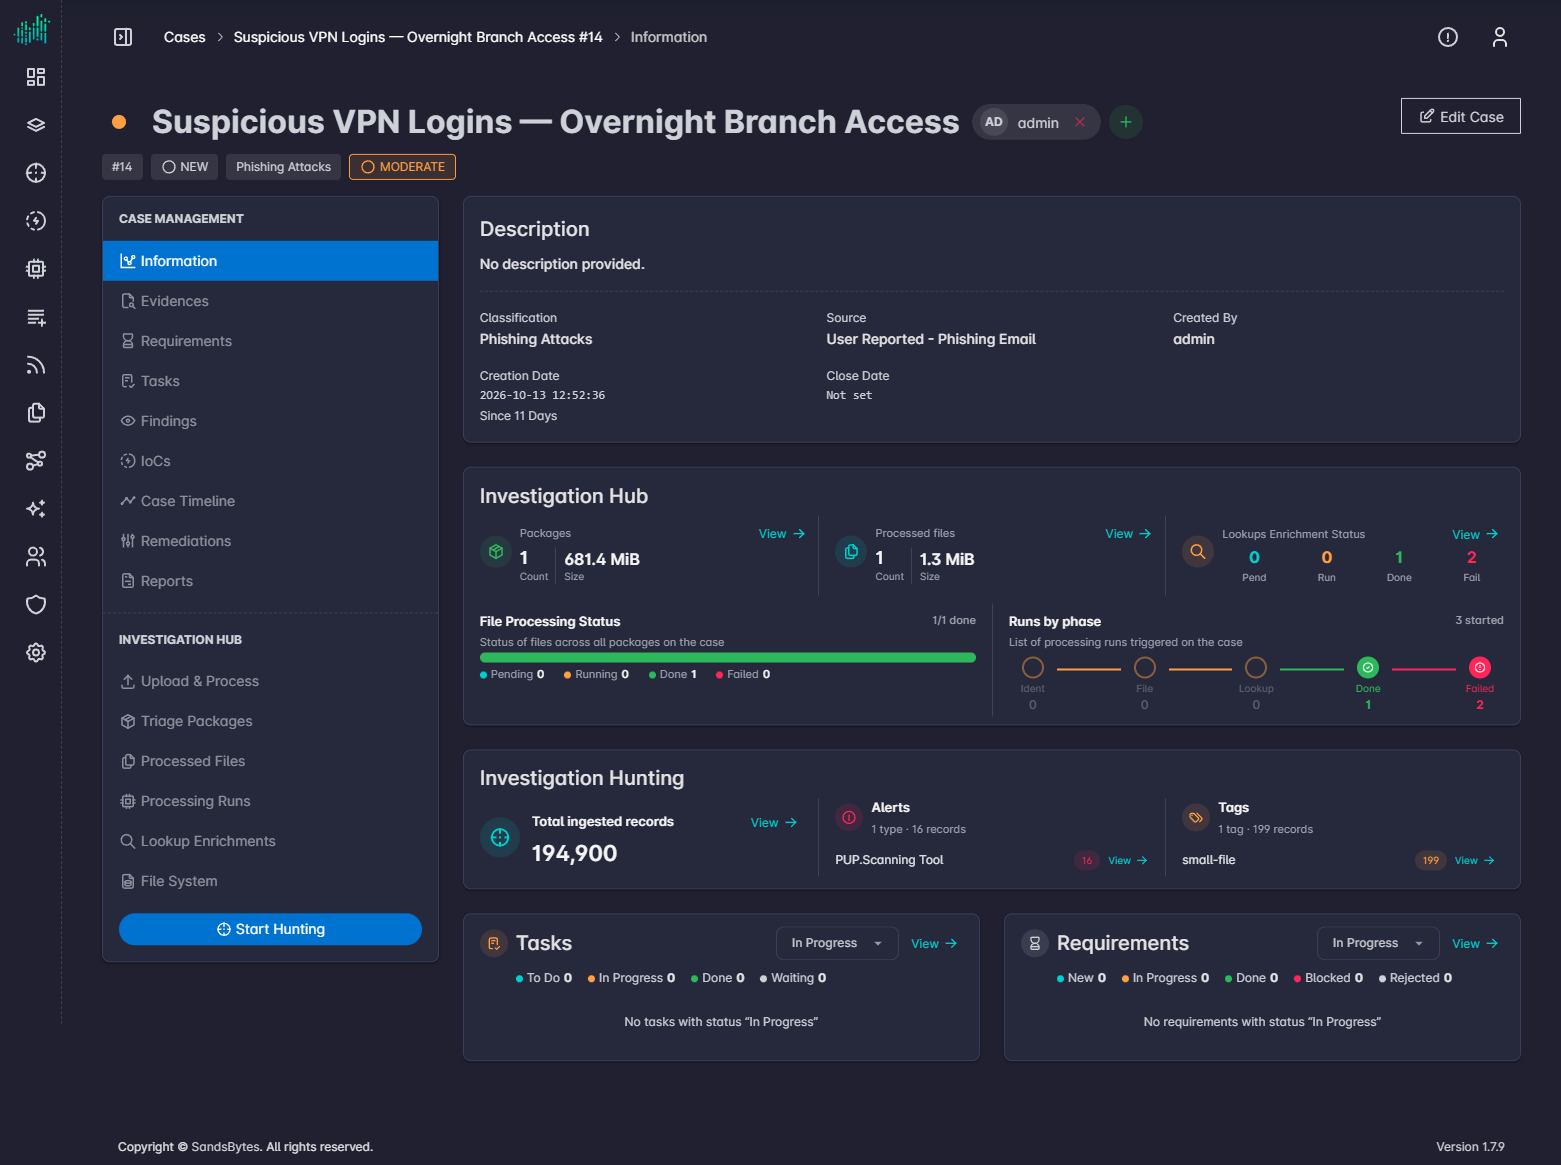This screenshot has width=1561, height=1165.
Task: View Total ingested records link
Action: 774,823
